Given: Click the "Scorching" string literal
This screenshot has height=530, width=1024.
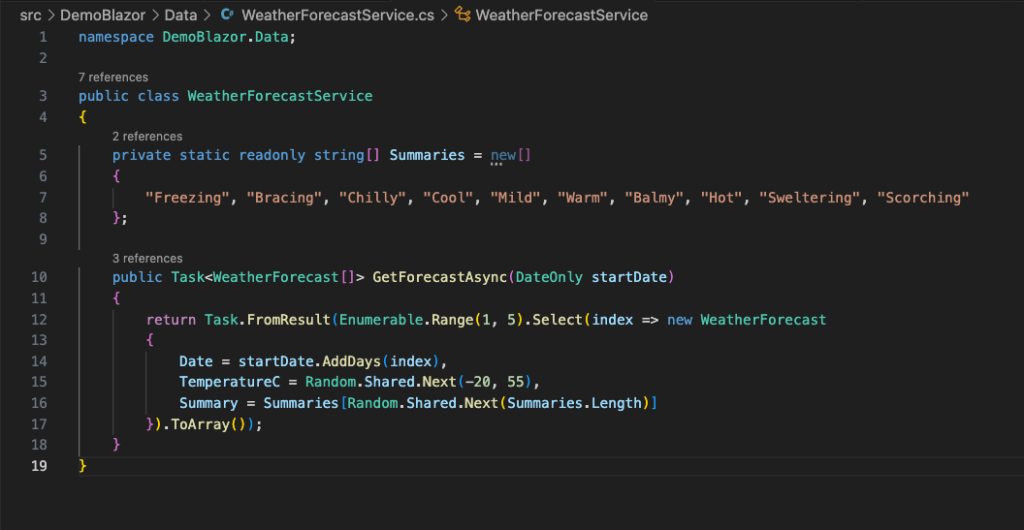Looking at the screenshot, I should click(x=923, y=198).
